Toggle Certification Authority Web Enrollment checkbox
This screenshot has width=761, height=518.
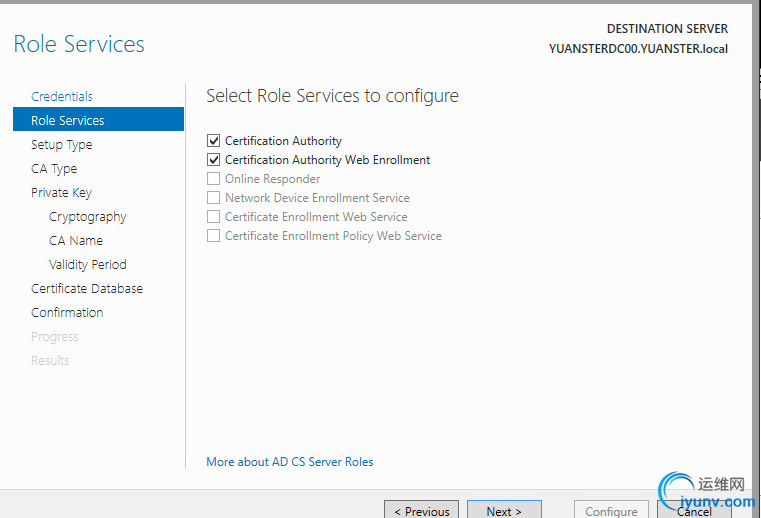[213, 160]
